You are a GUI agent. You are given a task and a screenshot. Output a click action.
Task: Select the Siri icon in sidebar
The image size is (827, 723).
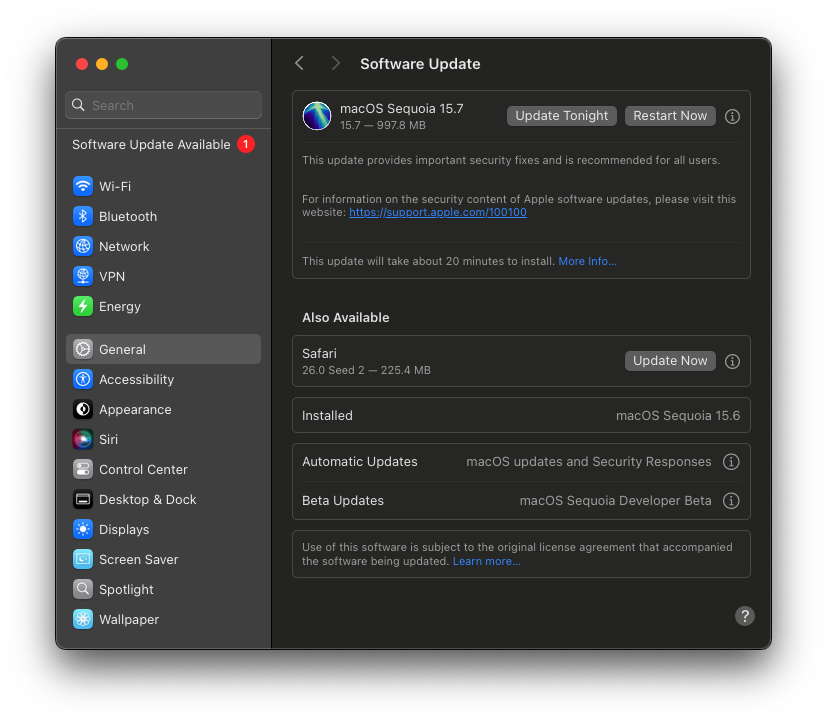(83, 440)
